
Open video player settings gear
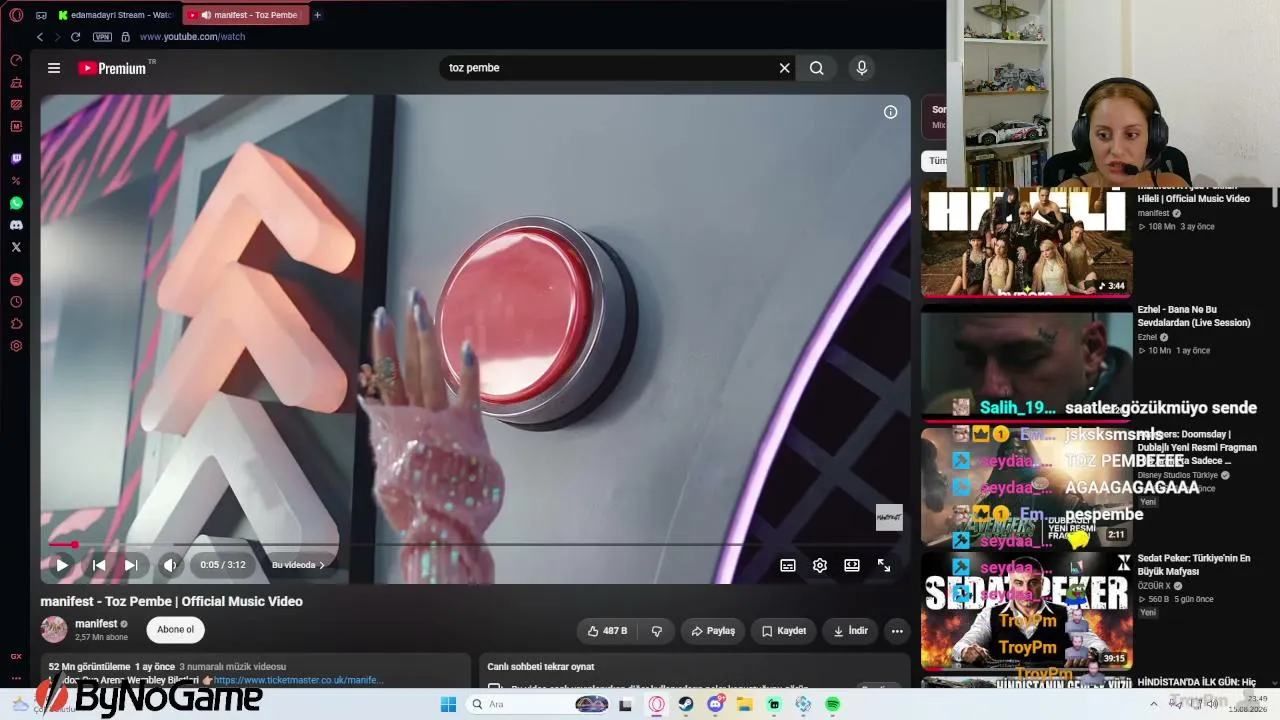[820, 565]
